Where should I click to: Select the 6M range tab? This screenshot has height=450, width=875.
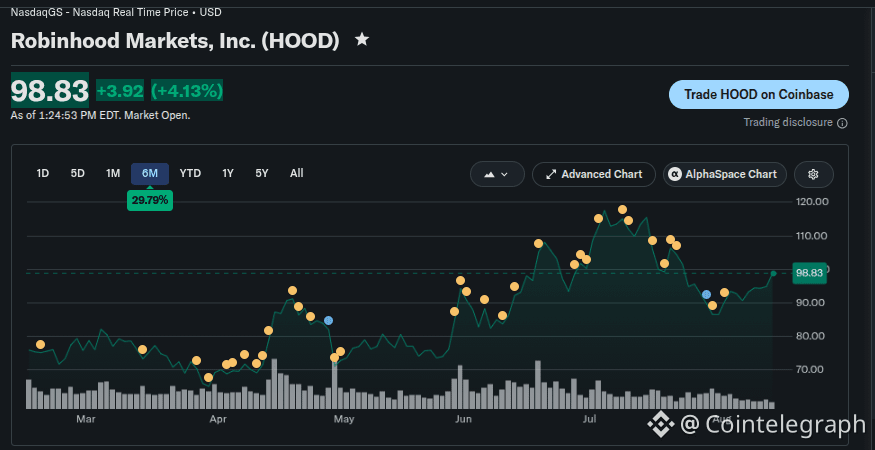(x=150, y=174)
